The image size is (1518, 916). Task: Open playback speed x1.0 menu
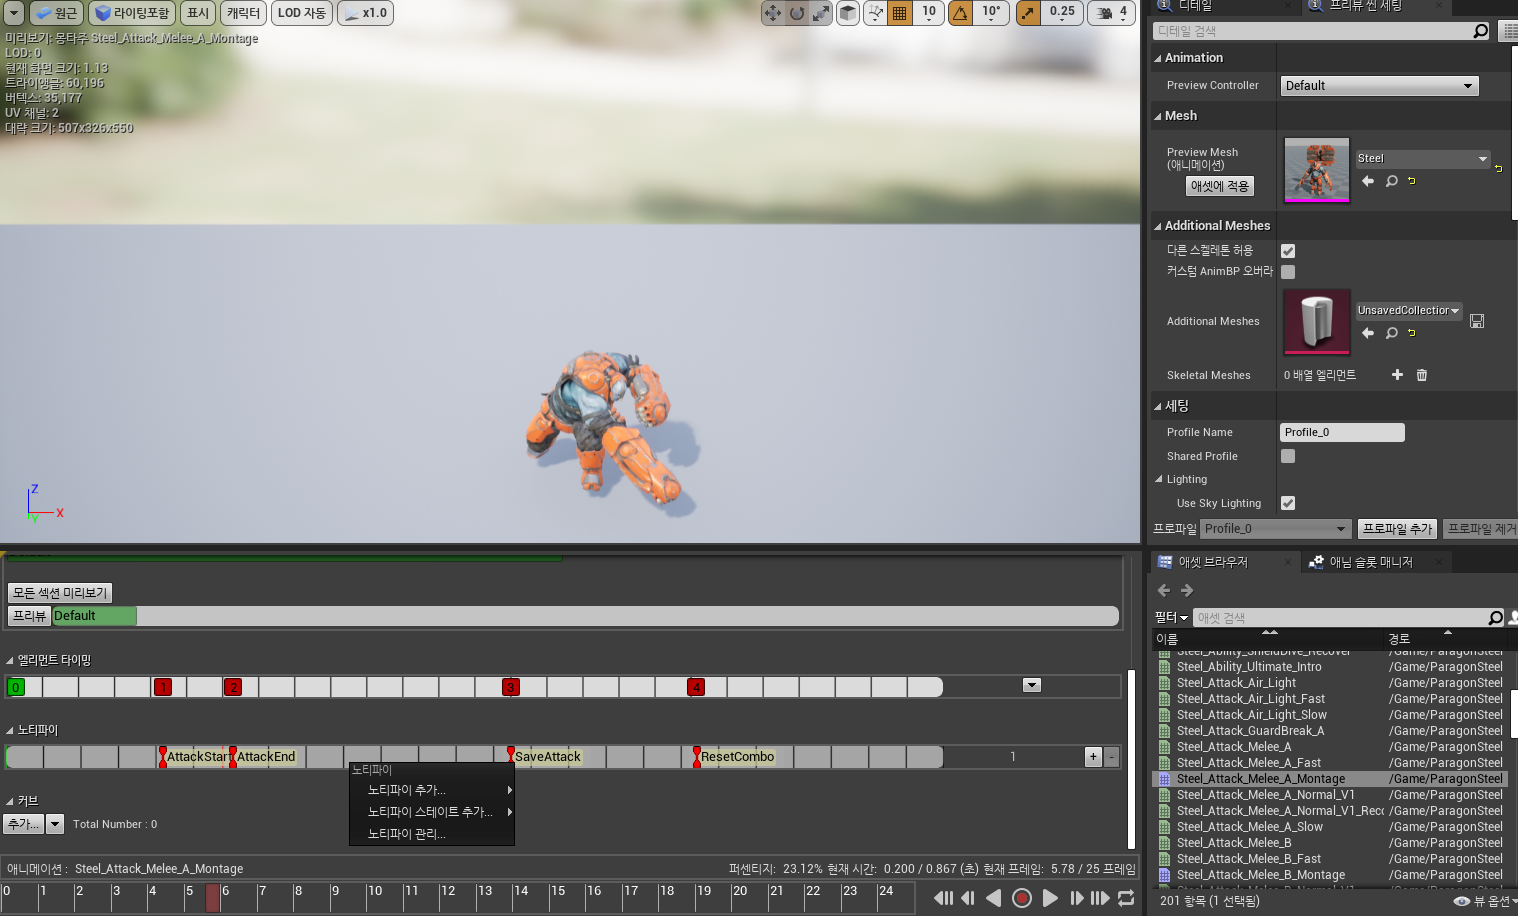pos(365,13)
